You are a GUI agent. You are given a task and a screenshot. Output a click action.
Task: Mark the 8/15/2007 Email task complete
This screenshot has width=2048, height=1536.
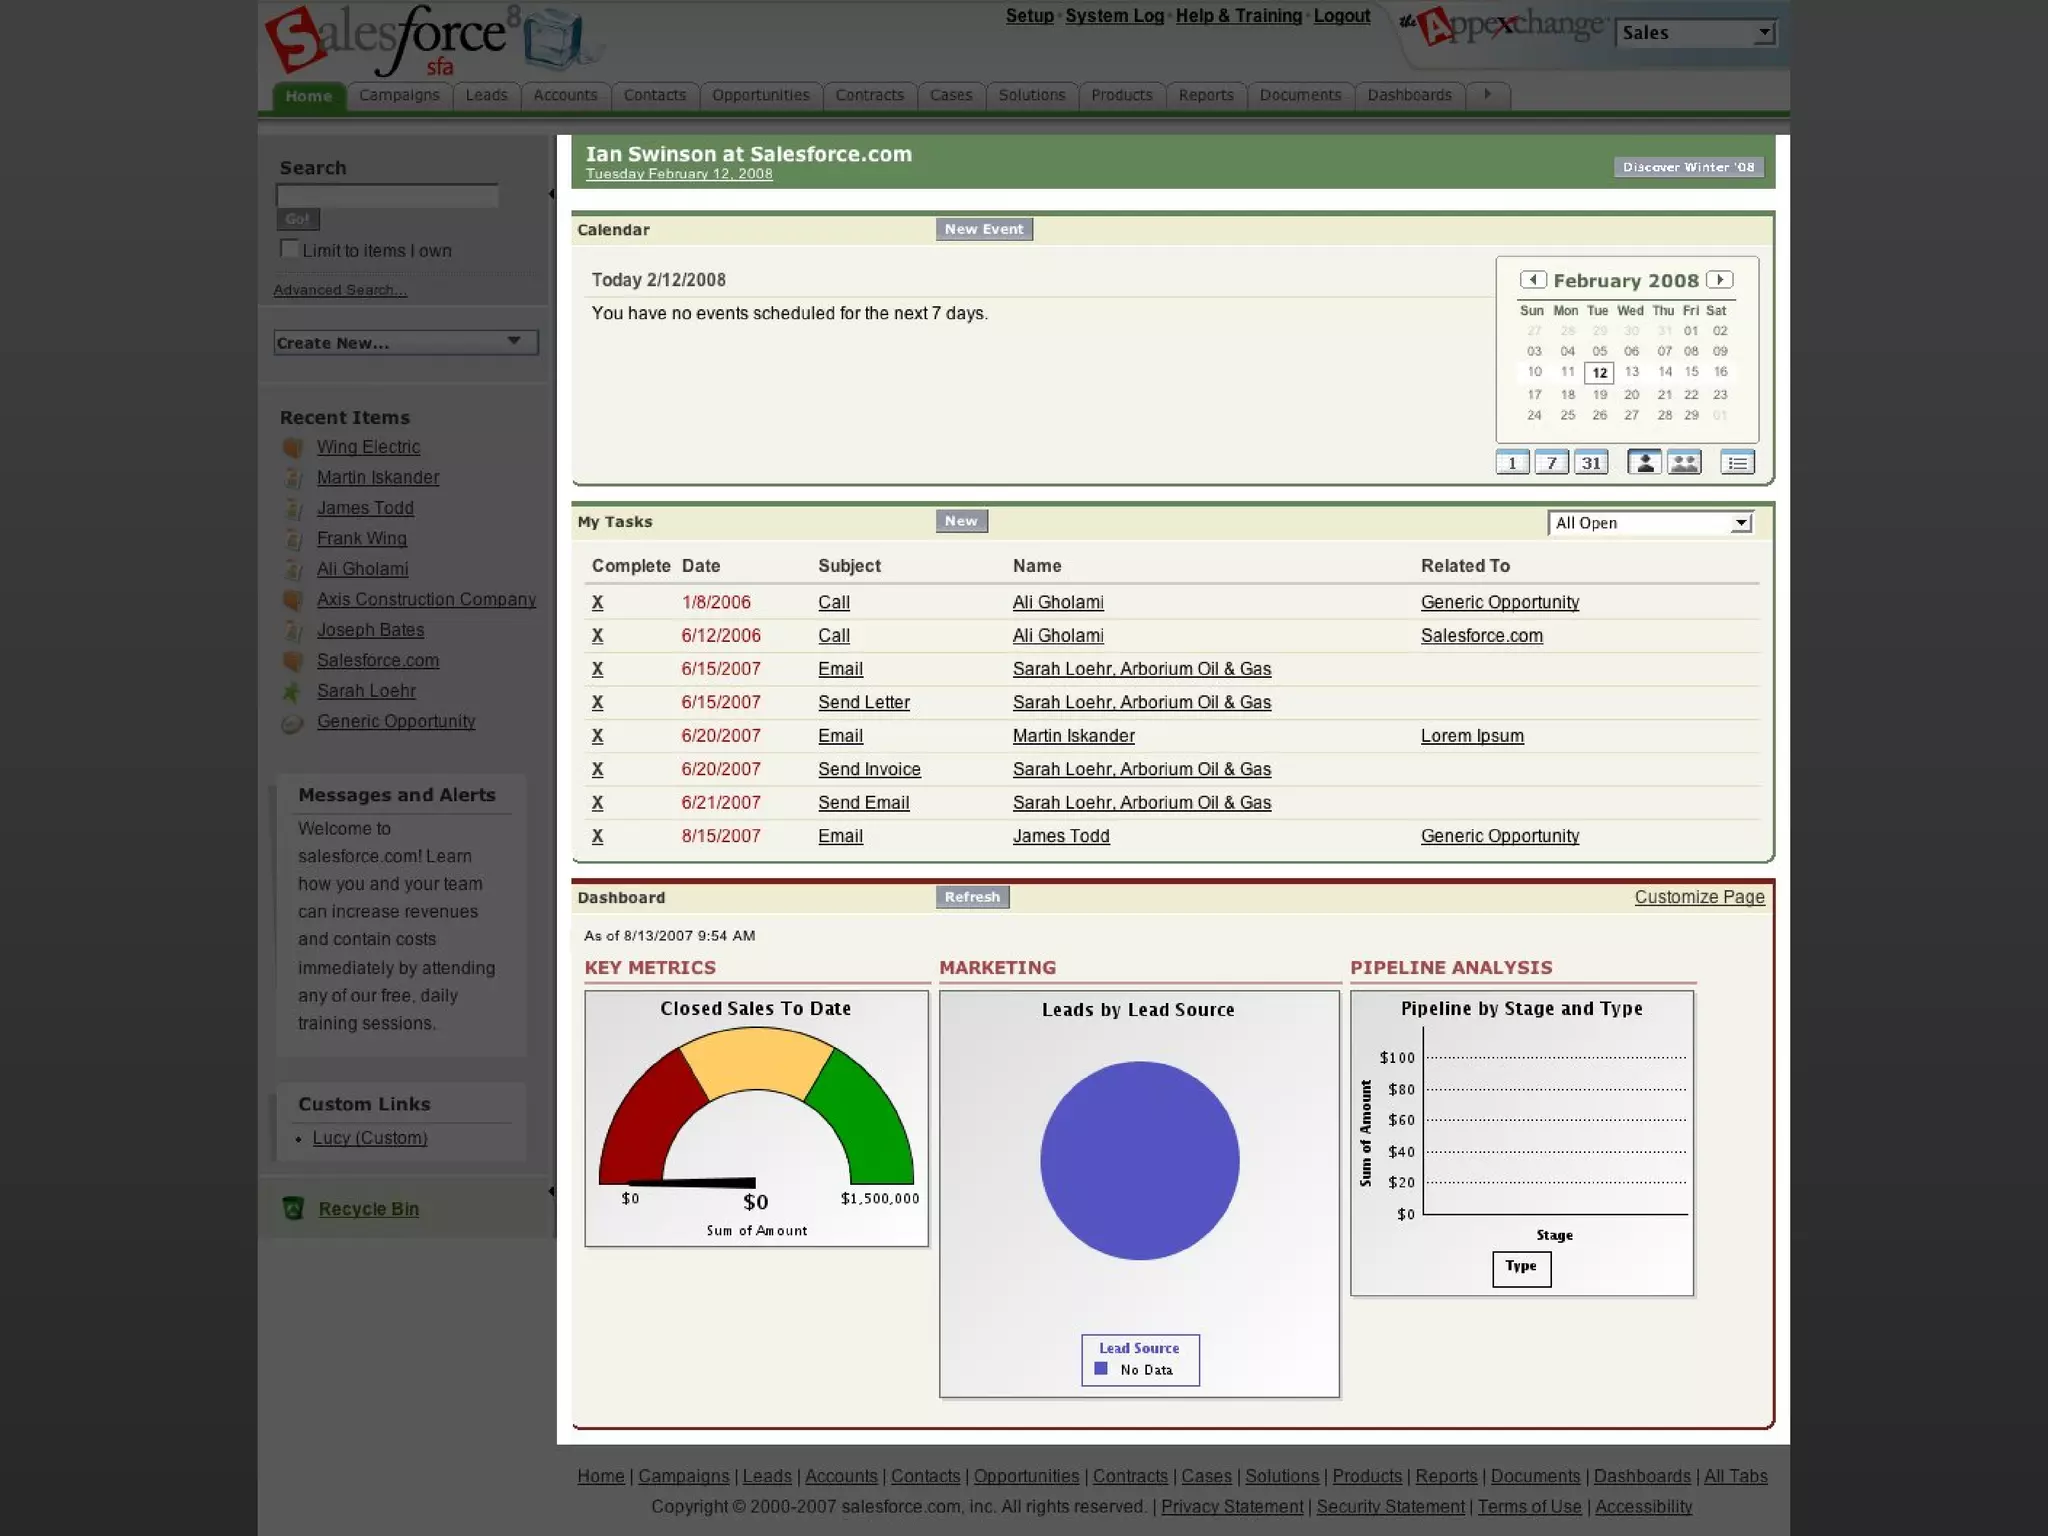tap(597, 836)
